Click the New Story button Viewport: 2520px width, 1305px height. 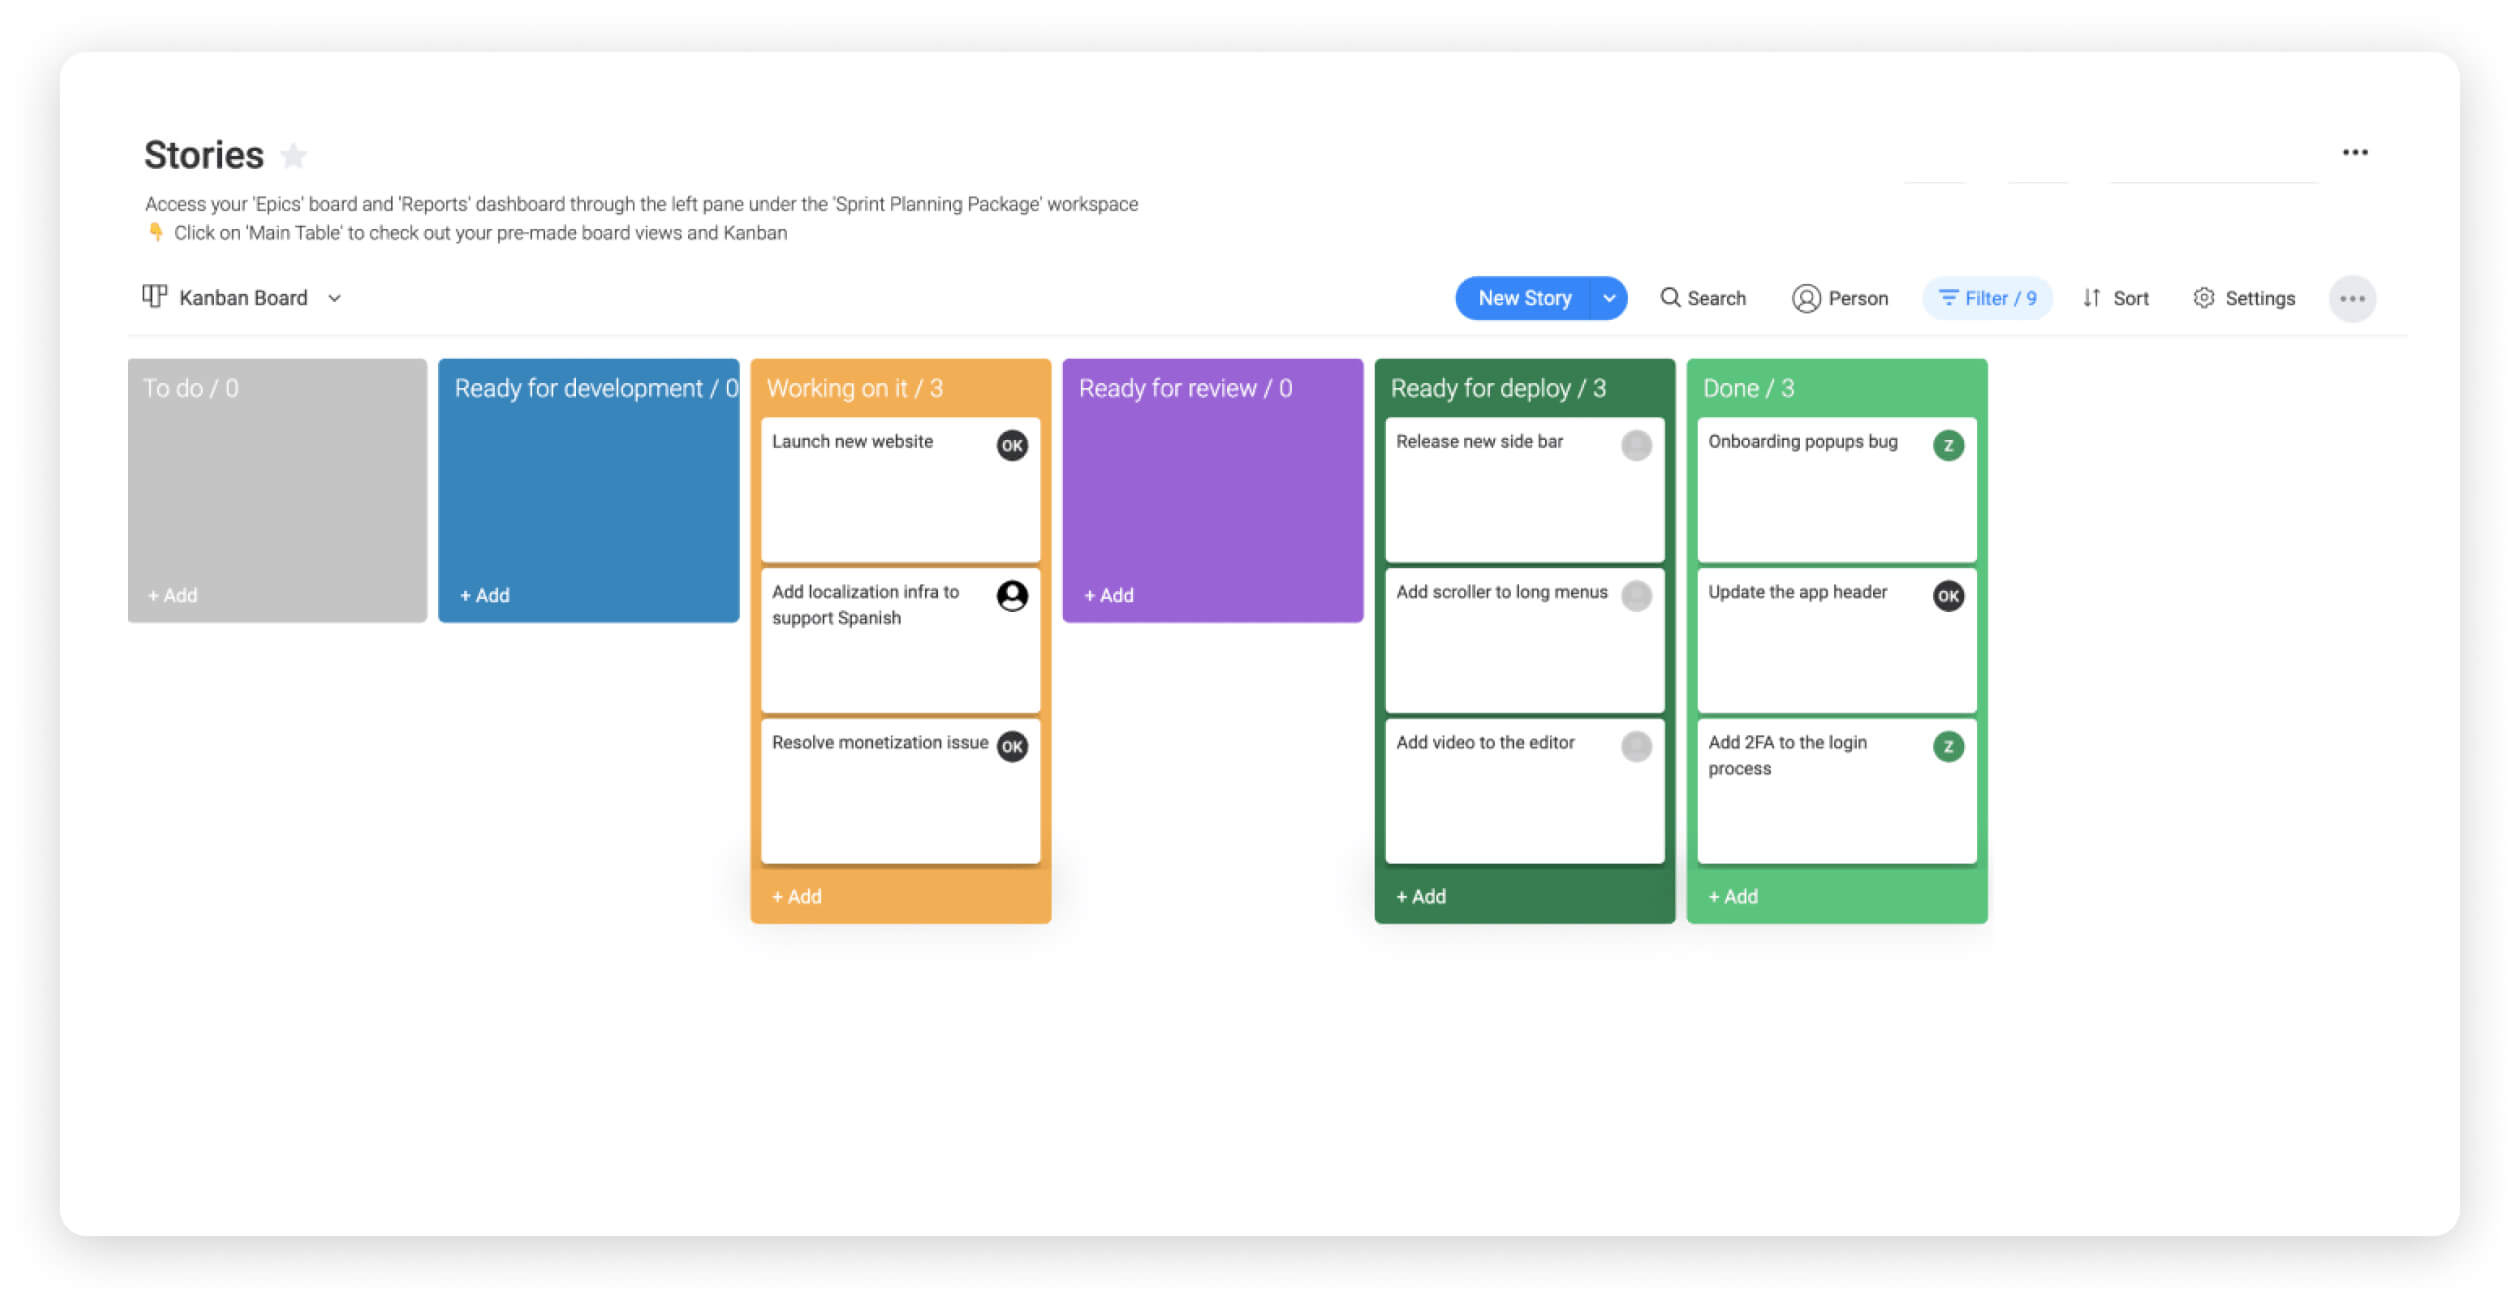pyautogui.click(x=1523, y=298)
